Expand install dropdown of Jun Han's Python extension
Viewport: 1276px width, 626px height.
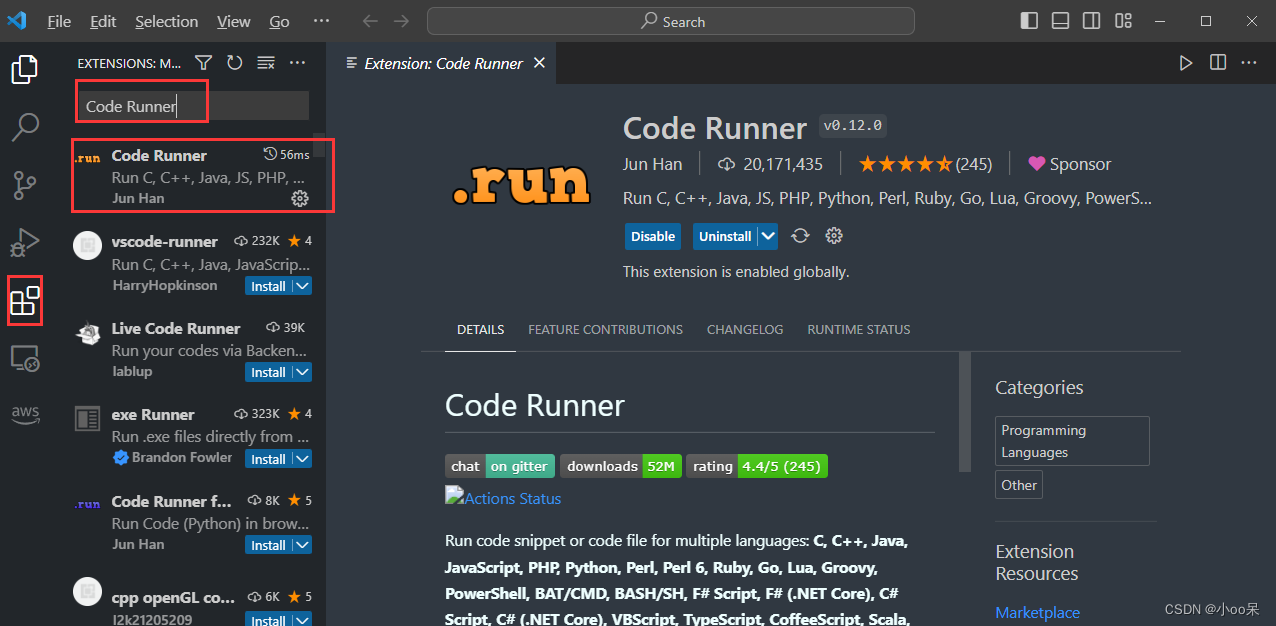(x=302, y=545)
